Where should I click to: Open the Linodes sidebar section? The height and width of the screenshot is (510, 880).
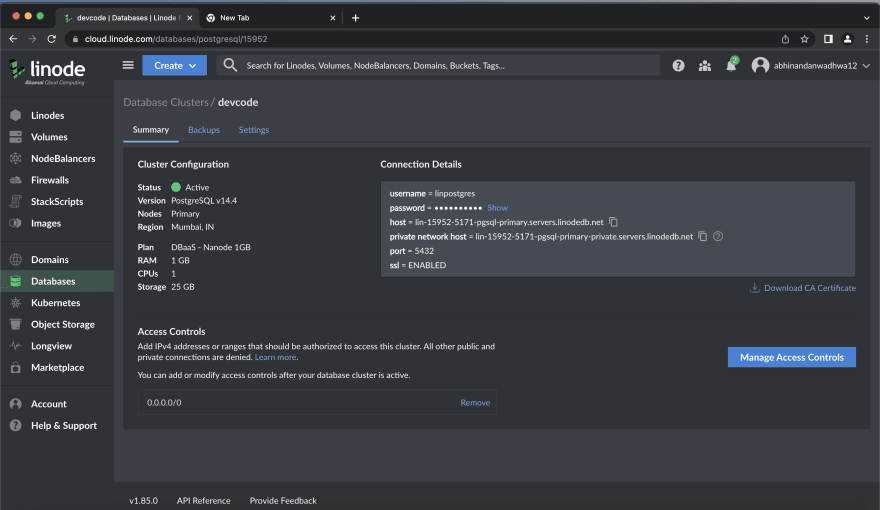click(x=48, y=116)
